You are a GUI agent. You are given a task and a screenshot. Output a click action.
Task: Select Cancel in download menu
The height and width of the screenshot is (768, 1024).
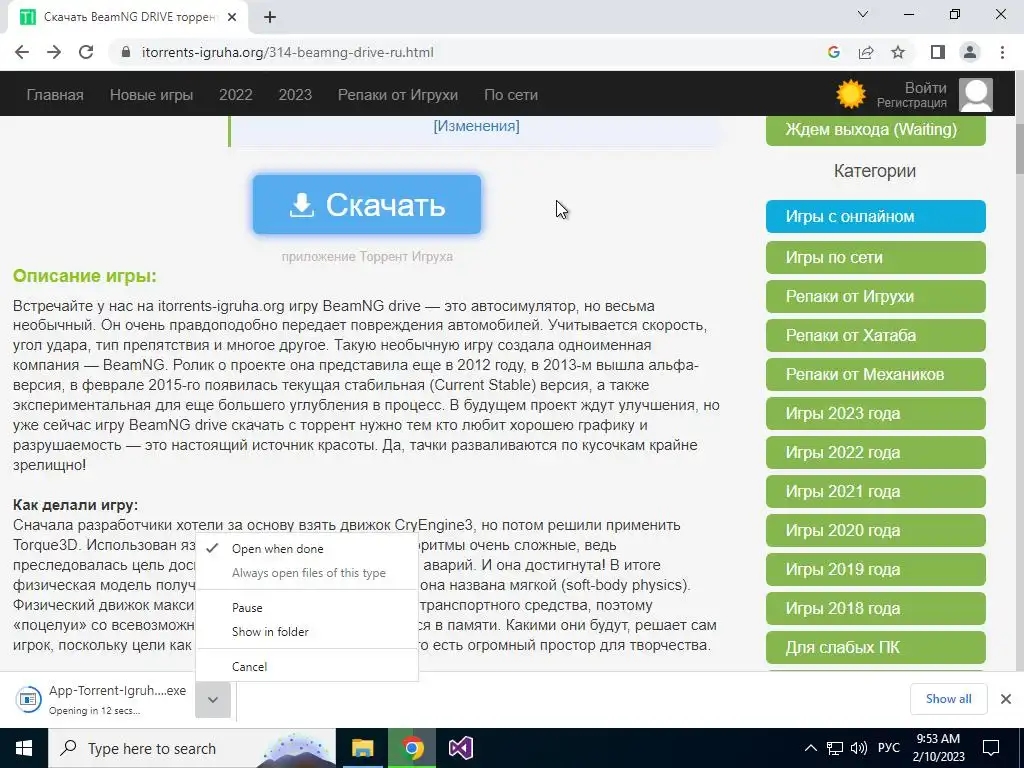(306, 667)
